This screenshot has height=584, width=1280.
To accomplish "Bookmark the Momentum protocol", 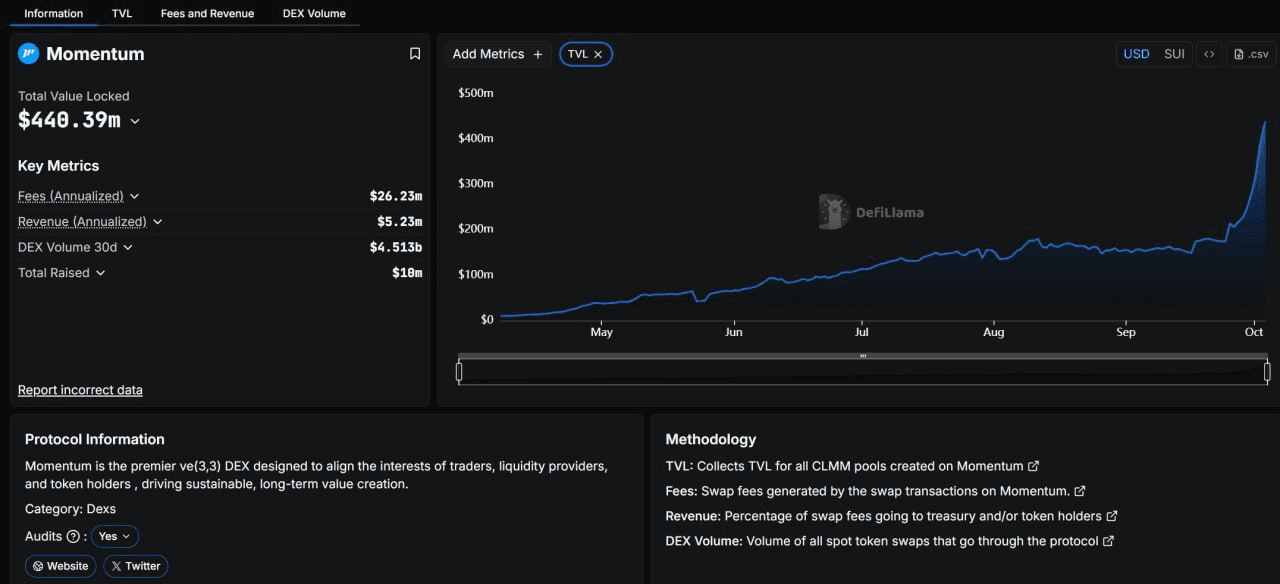I will (x=415, y=54).
